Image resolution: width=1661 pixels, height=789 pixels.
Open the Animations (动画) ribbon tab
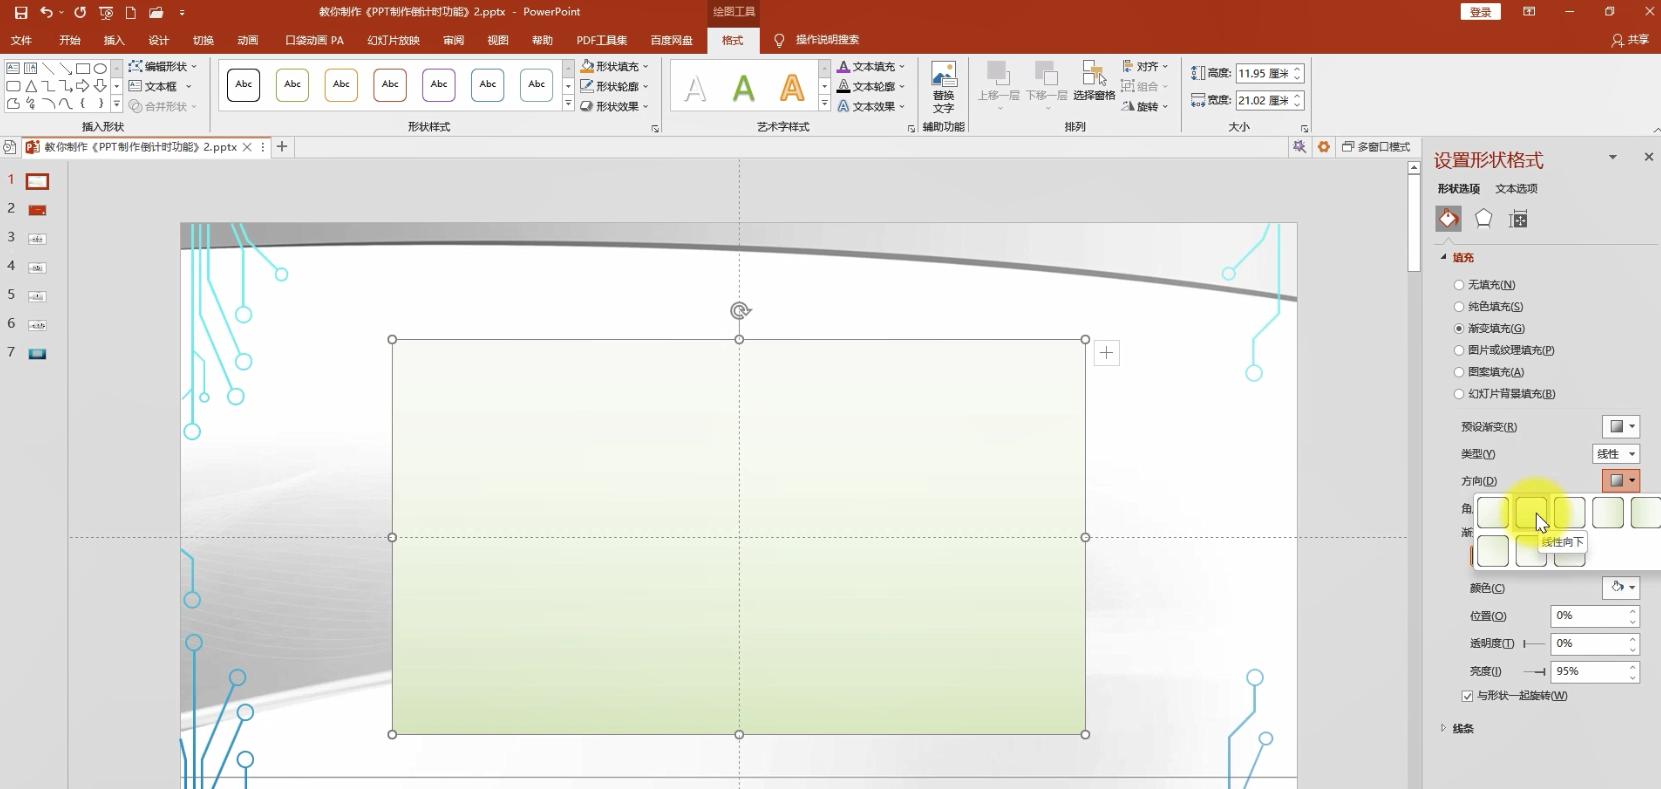(247, 40)
